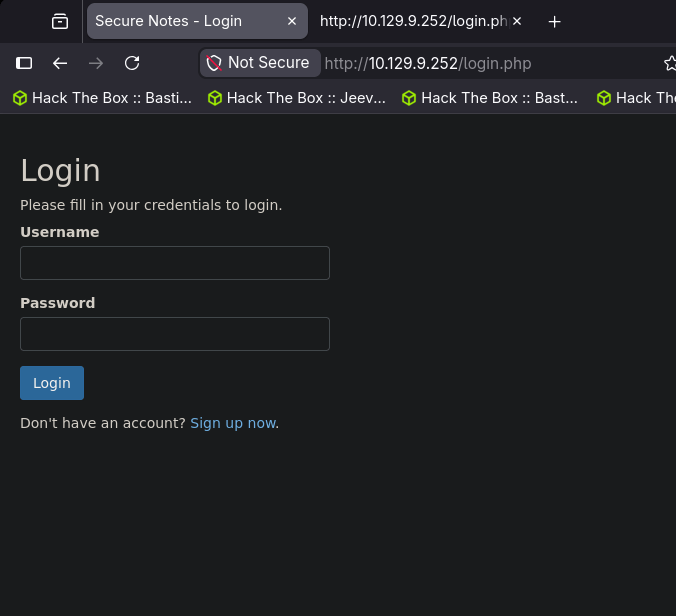Open the third Hack The Box :: Bast... bookmark
676x616 pixels.
click(x=490, y=98)
